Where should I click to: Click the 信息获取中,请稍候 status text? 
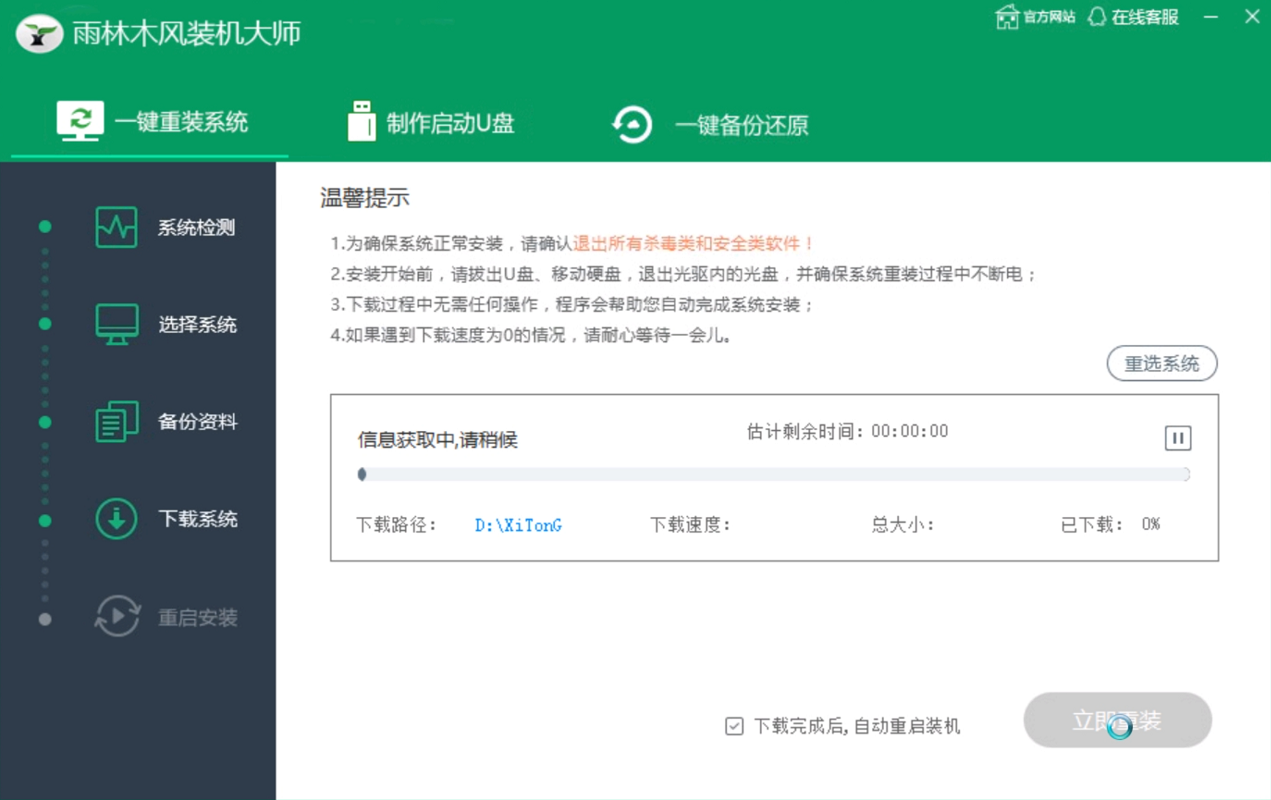[x=438, y=440]
